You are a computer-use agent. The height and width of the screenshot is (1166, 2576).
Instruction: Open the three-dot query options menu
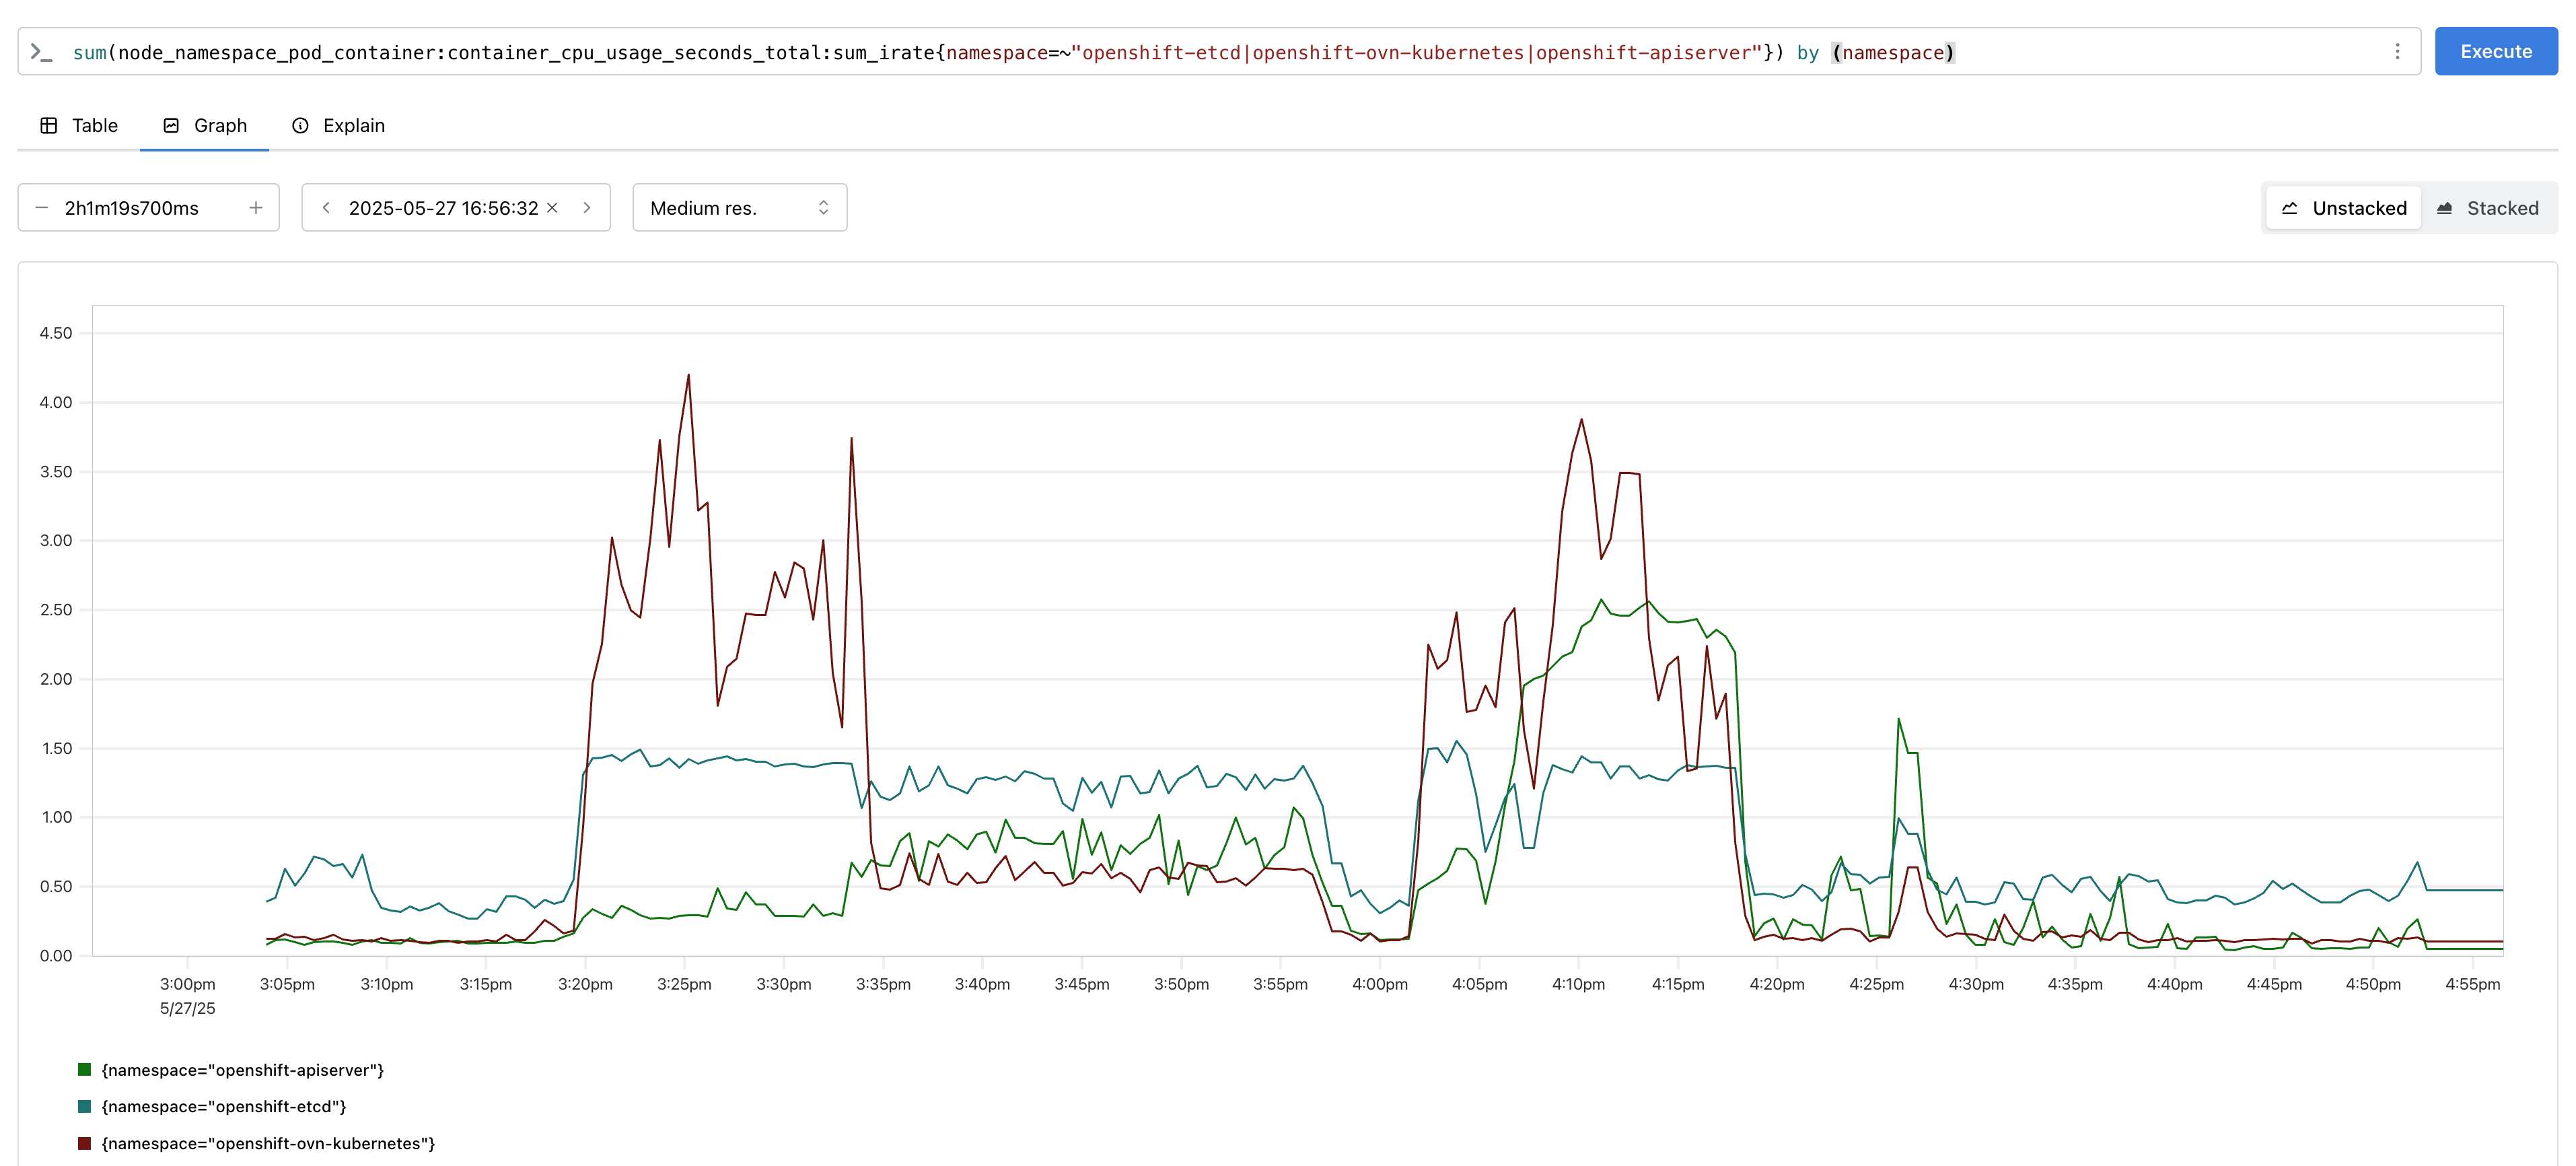click(2397, 52)
